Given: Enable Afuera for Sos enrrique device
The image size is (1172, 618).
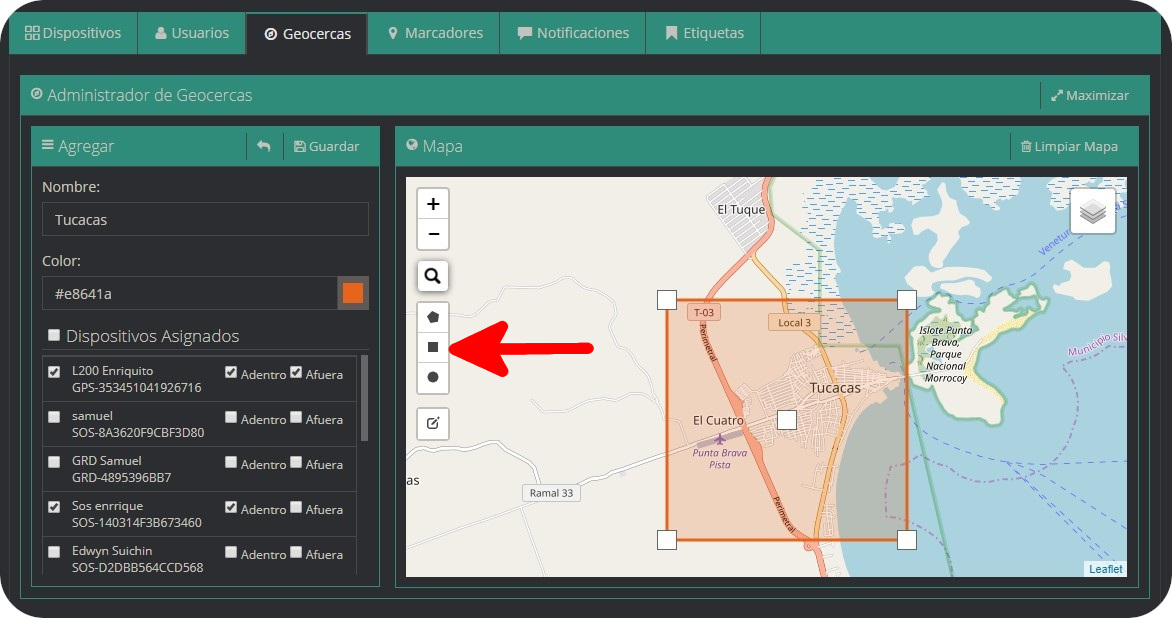Looking at the screenshot, I should 296,507.
